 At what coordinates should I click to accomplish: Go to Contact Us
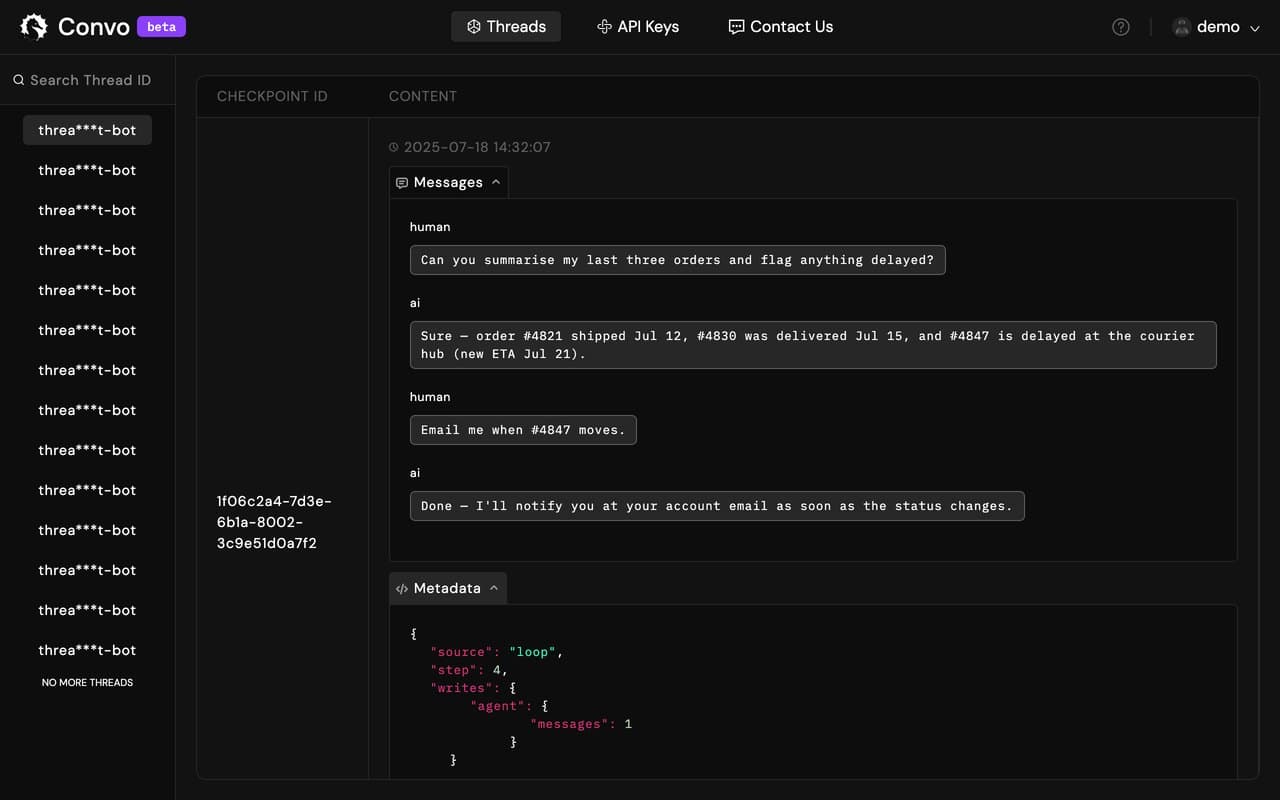pos(780,27)
